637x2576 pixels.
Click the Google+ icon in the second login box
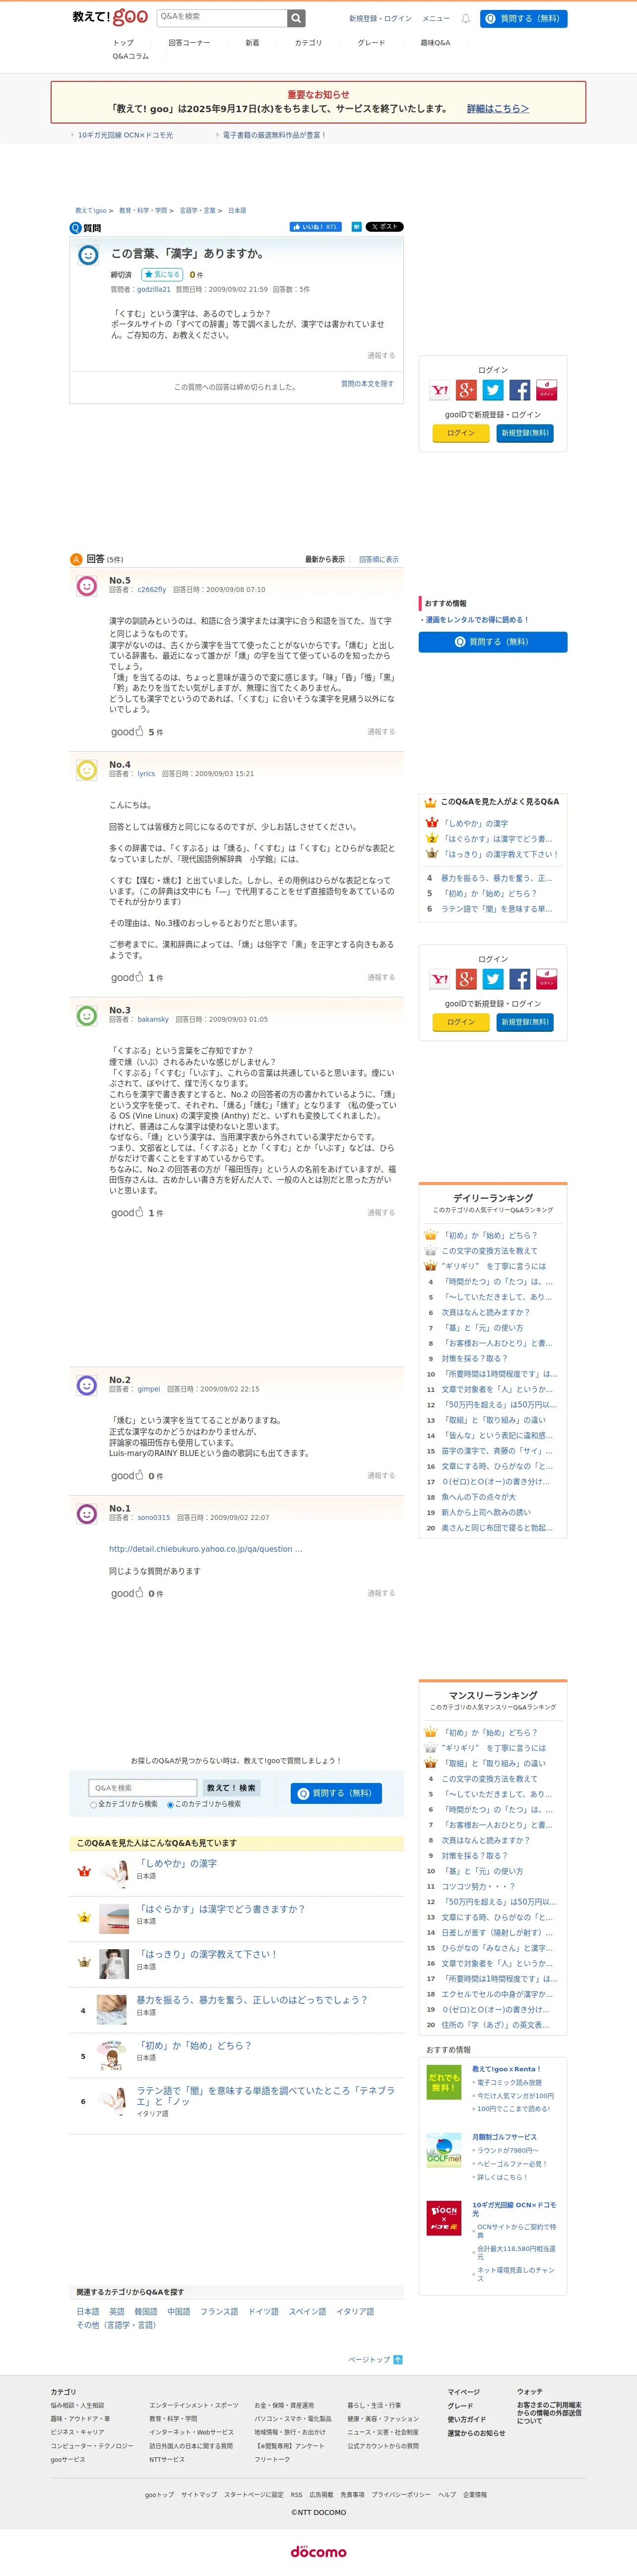[466, 980]
